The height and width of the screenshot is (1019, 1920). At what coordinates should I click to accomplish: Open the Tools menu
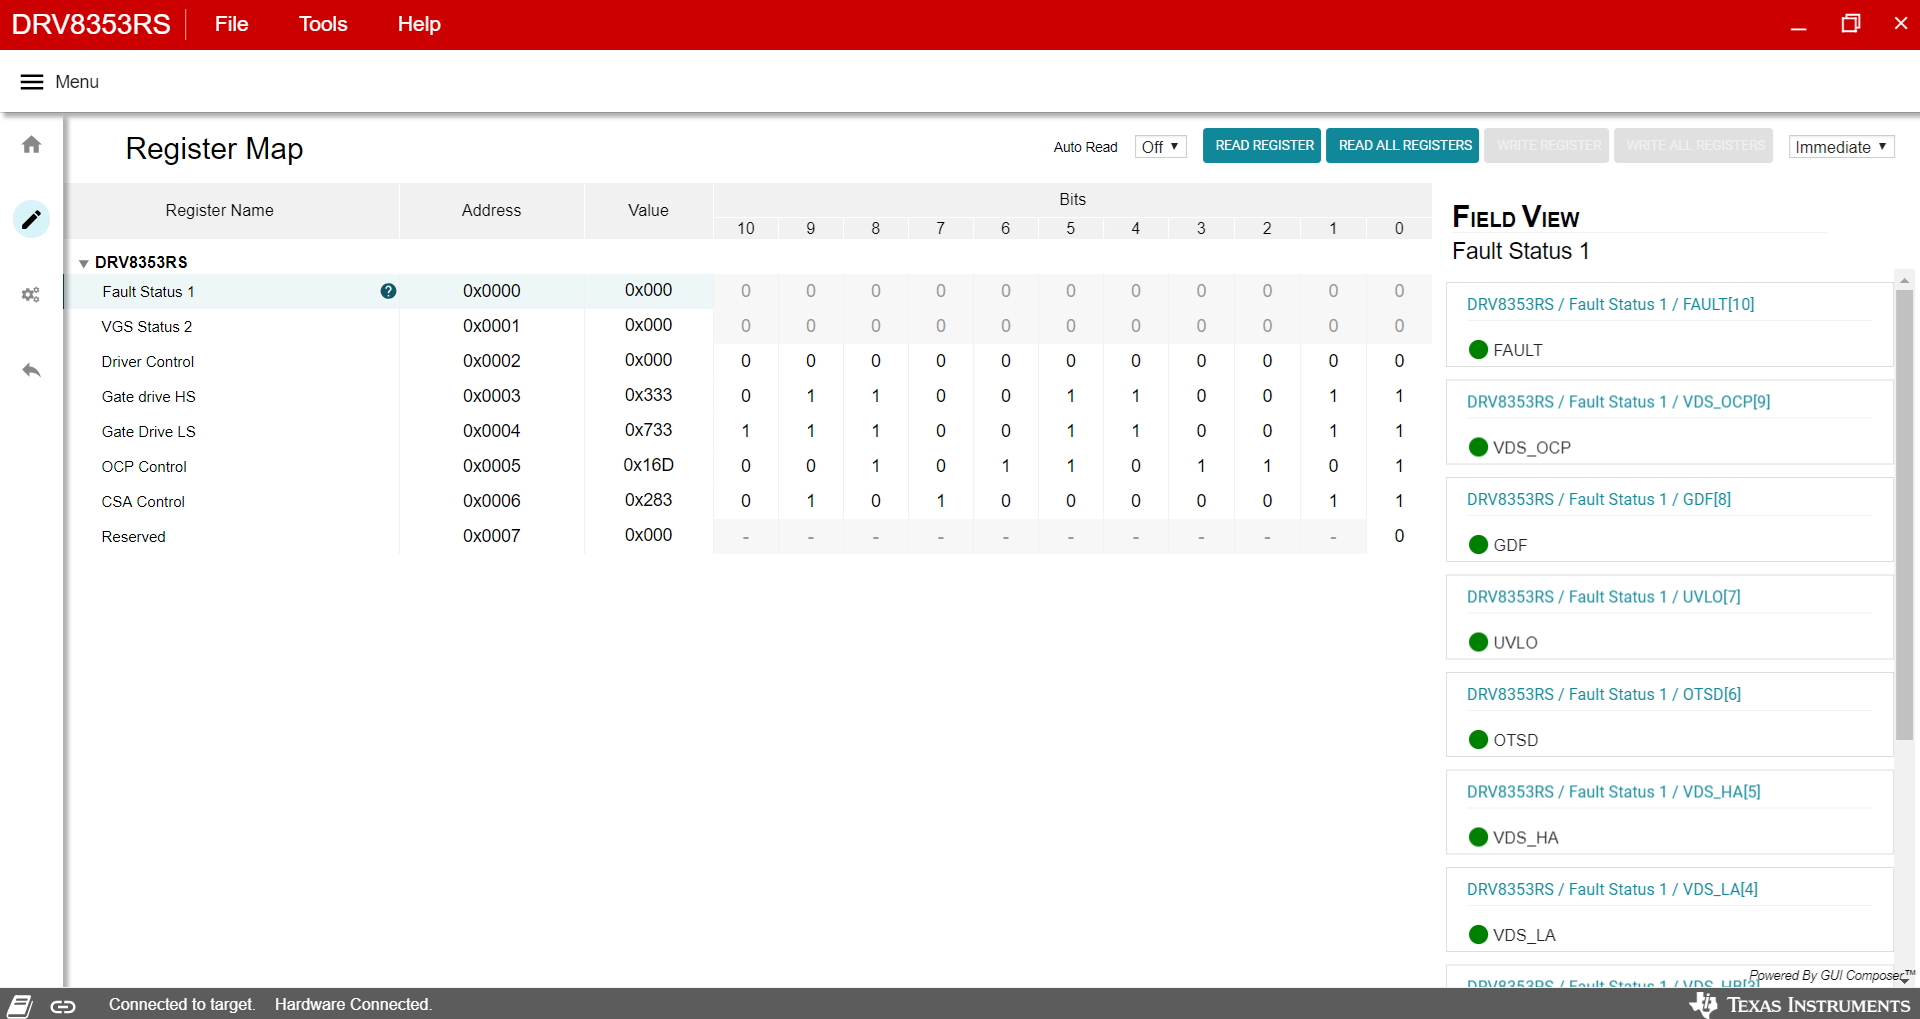point(323,24)
